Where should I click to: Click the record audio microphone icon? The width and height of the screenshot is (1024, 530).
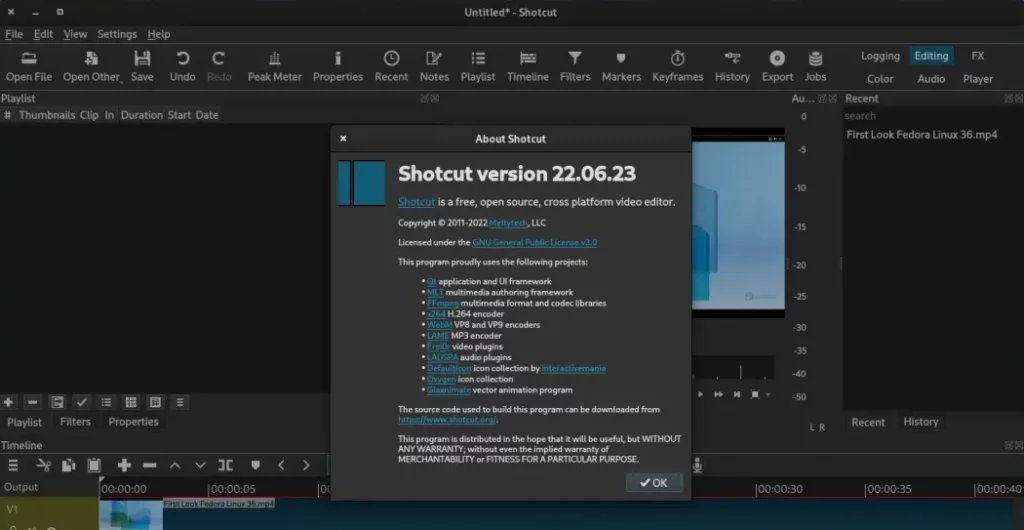pyautogui.click(x=697, y=465)
